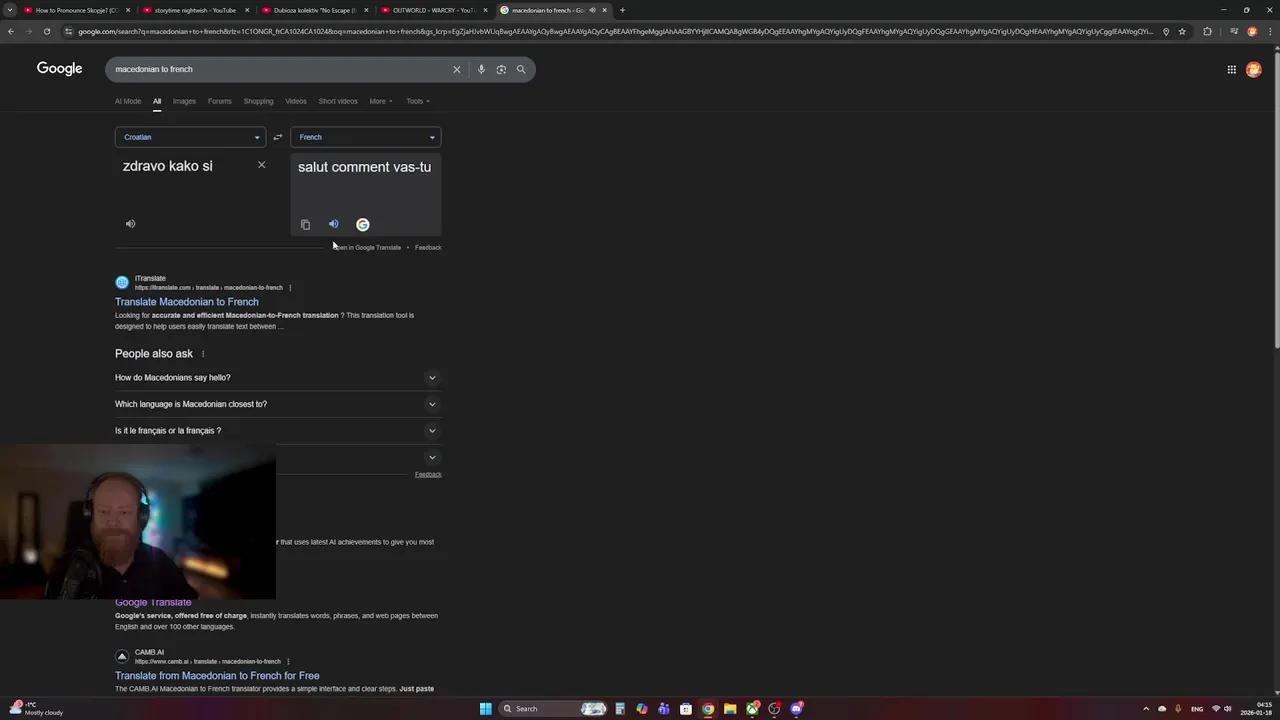Image resolution: width=1280 pixels, height=720 pixels.
Task: Open the Windows Start menu
Action: [x=485, y=709]
